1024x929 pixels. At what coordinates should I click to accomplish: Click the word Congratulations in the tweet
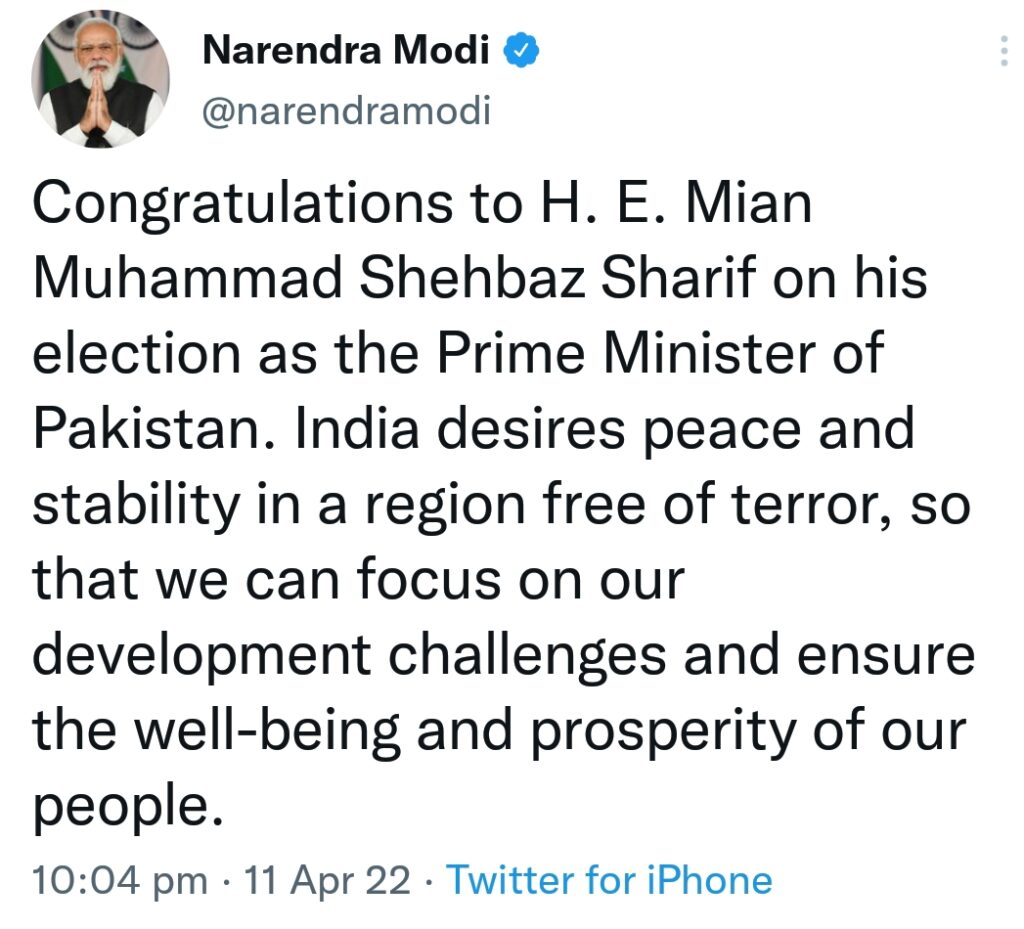pos(242,204)
